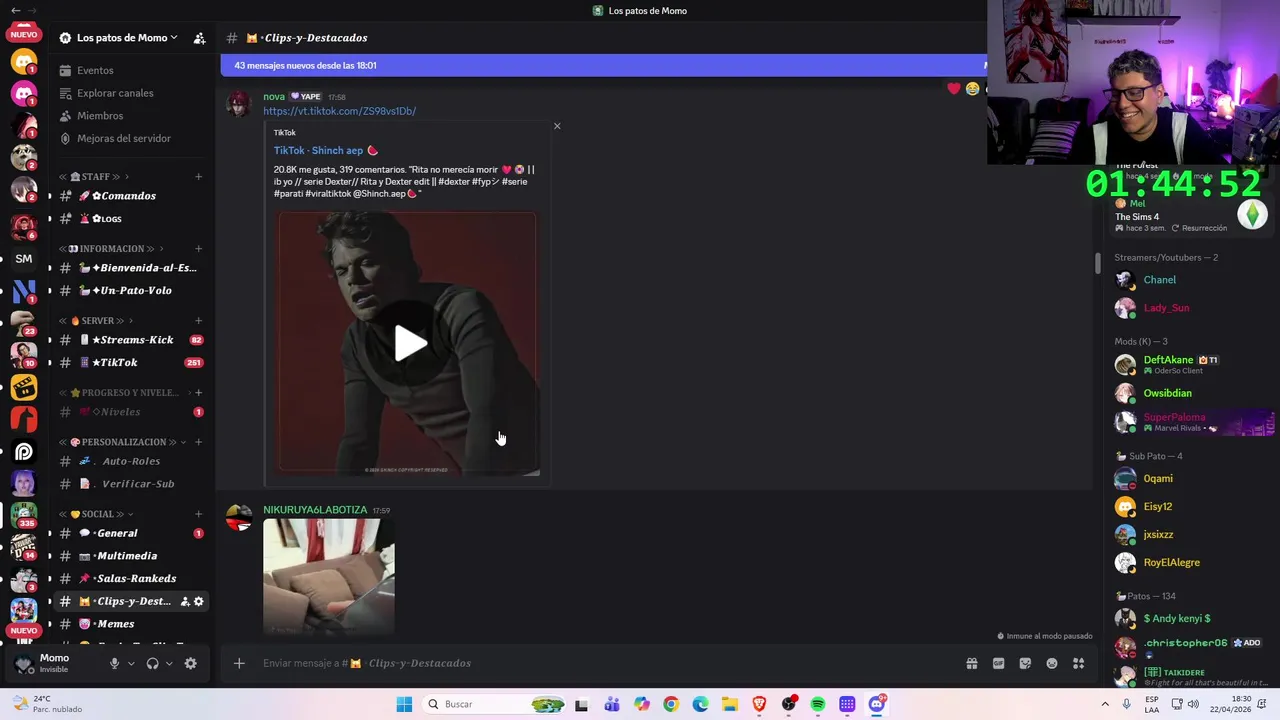Dismiss the TikTok embed with X

pos(557,126)
